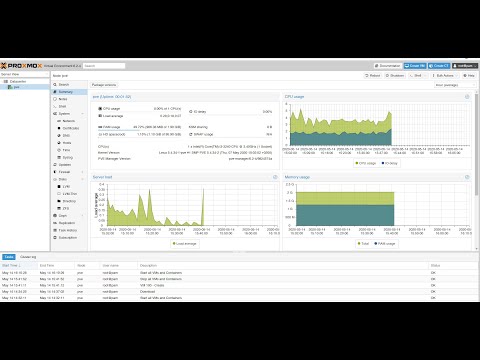Sort by the End Time column header
The width and height of the screenshot is (480, 360).
coord(56,266)
